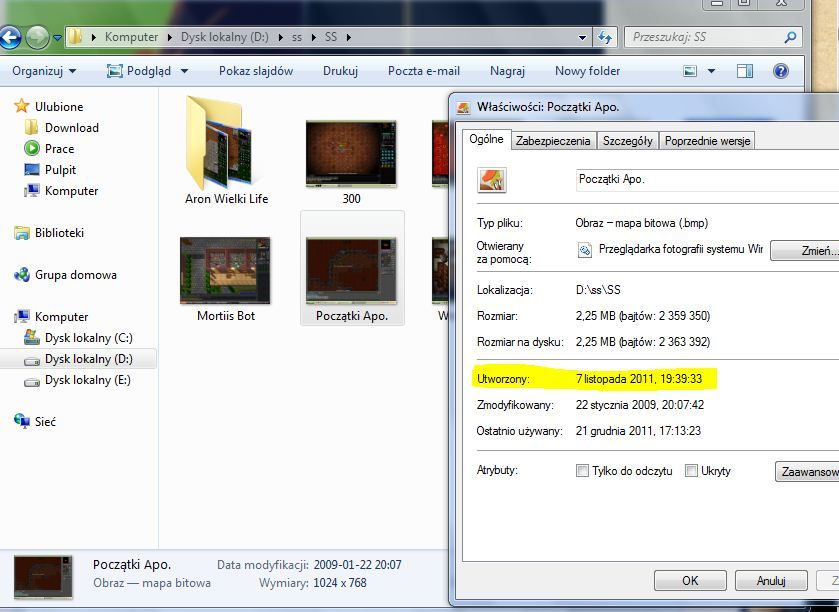Open the view options dropdown arrow
The image size is (839, 612).
click(x=712, y=71)
